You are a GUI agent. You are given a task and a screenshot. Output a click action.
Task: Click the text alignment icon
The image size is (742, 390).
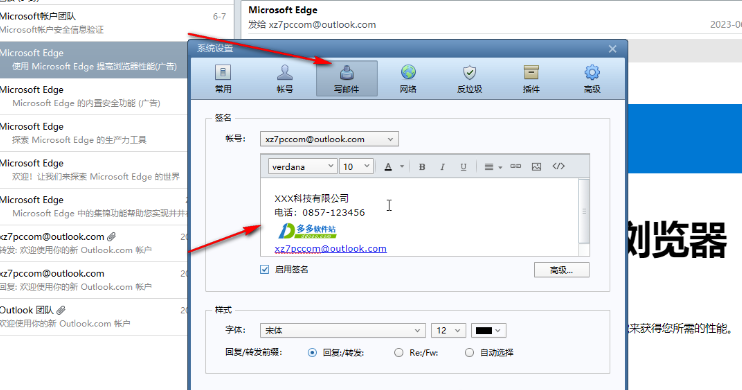pyautogui.click(x=489, y=167)
